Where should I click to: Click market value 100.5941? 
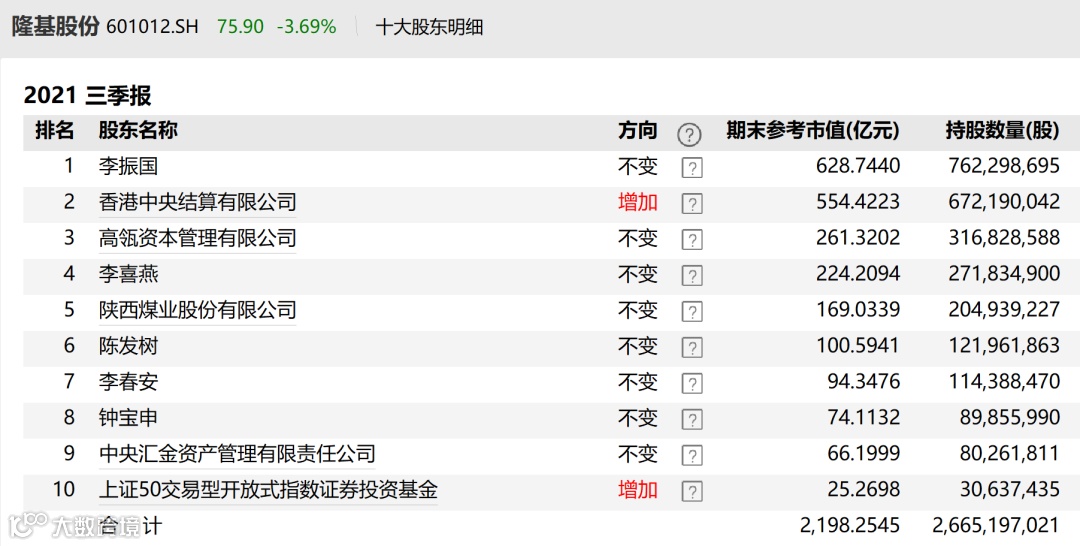click(858, 346)
